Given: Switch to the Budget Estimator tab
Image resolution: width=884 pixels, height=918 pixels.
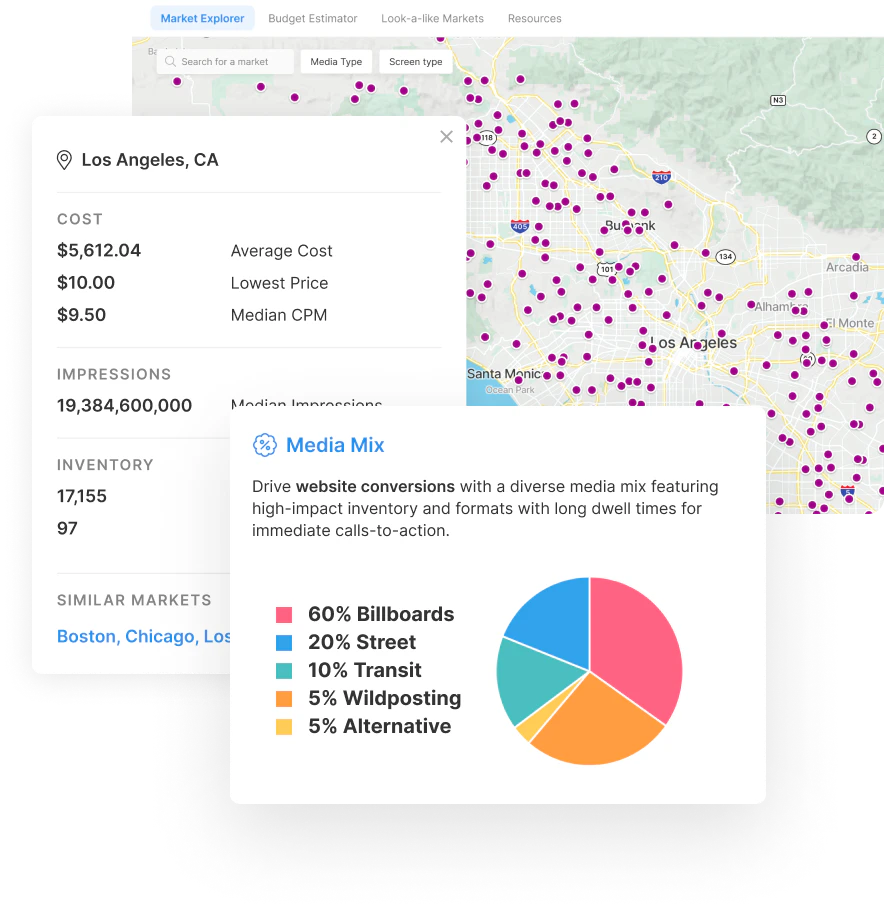Looking at the screenshot, I should point(313,18).
